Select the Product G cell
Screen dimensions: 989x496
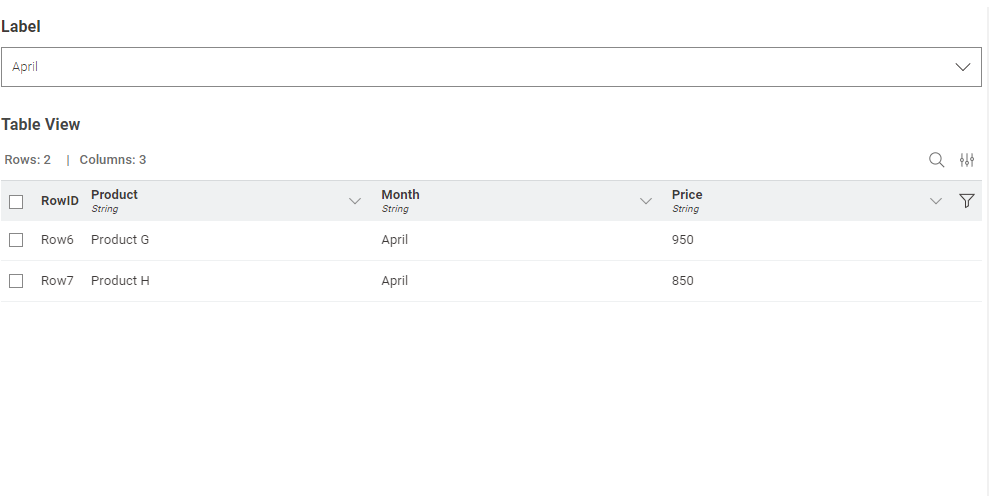tap(120, 240)
